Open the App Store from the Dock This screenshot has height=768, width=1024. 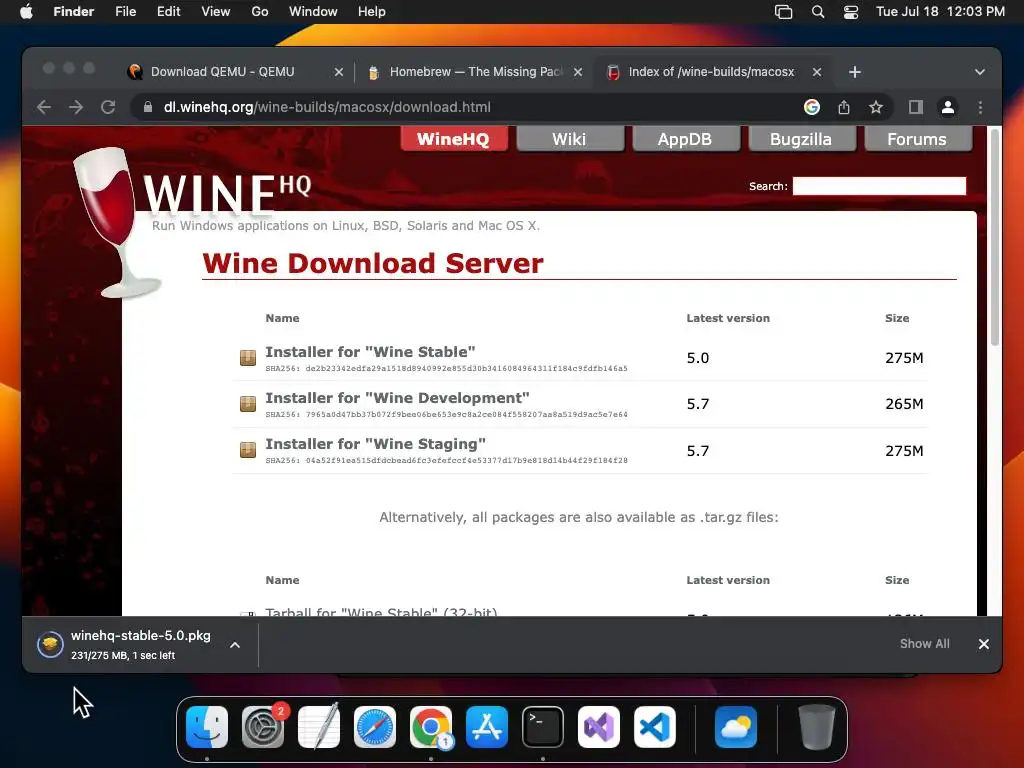pyautogui.click(x=487, y=727)
